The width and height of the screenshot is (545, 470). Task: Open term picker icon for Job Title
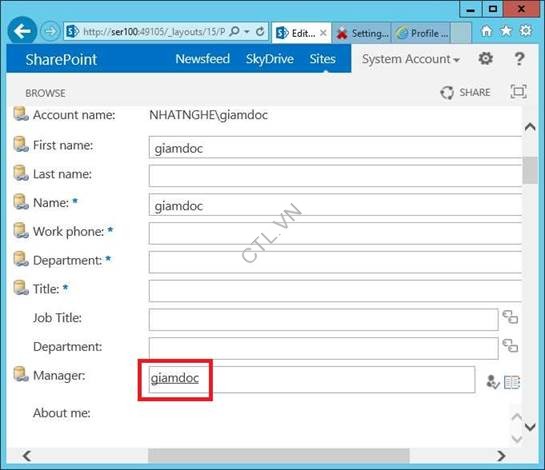point(510,317)
